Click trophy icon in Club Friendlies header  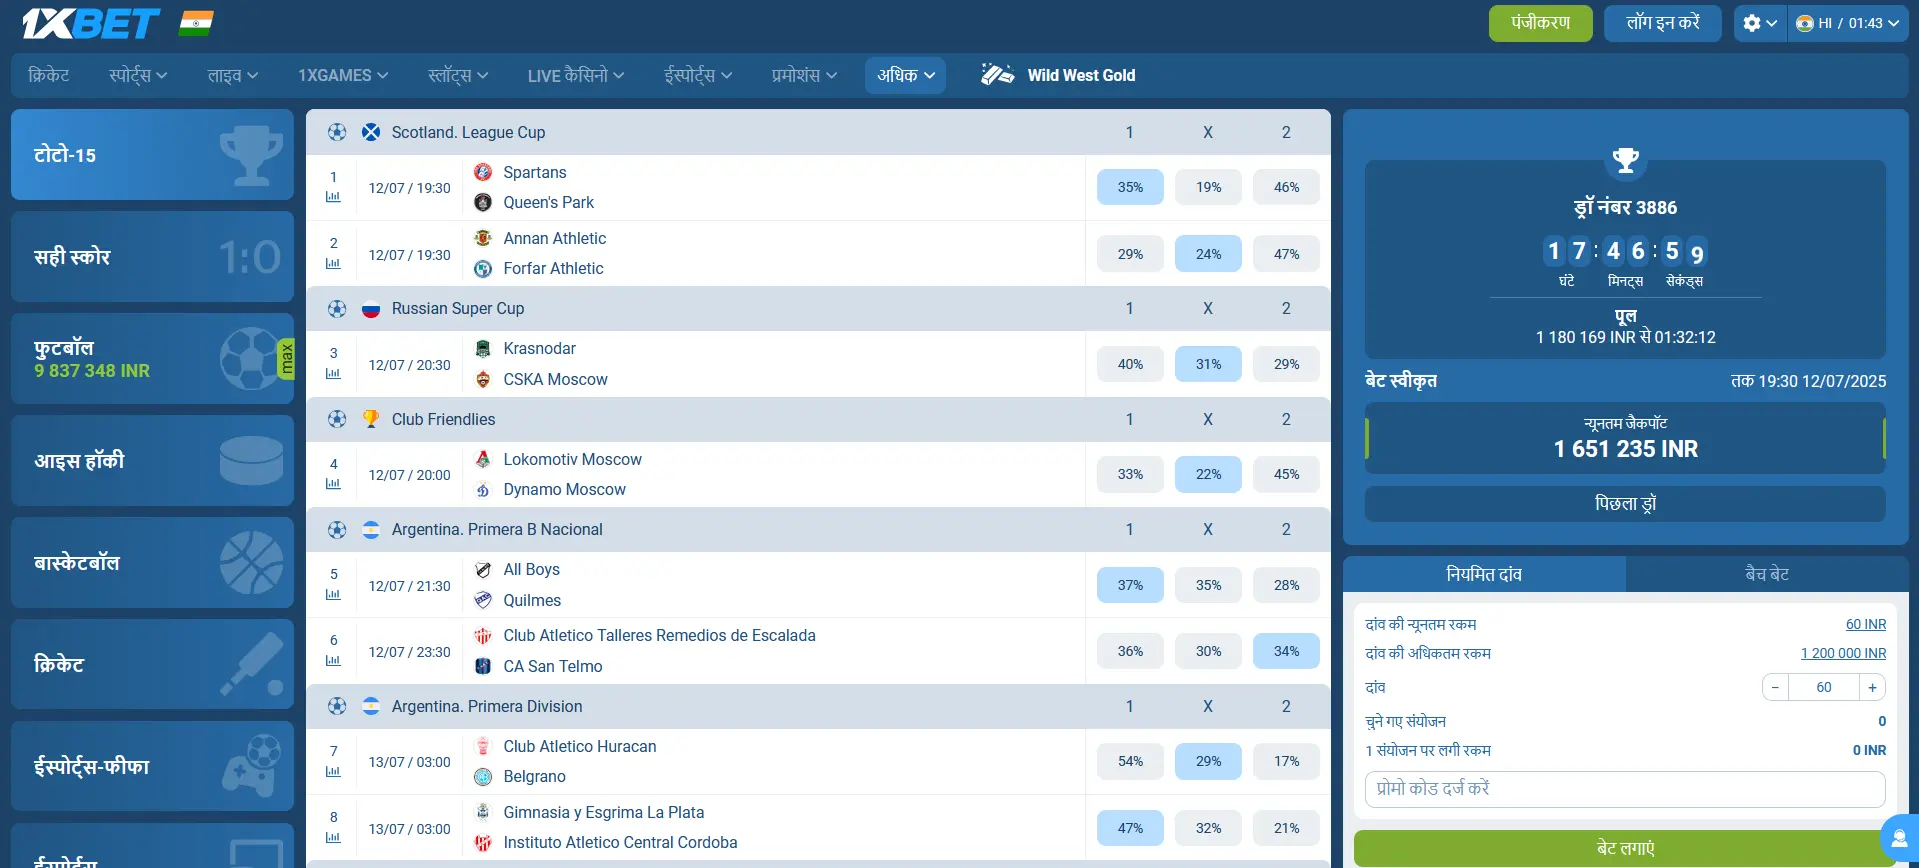coord(371,419)
